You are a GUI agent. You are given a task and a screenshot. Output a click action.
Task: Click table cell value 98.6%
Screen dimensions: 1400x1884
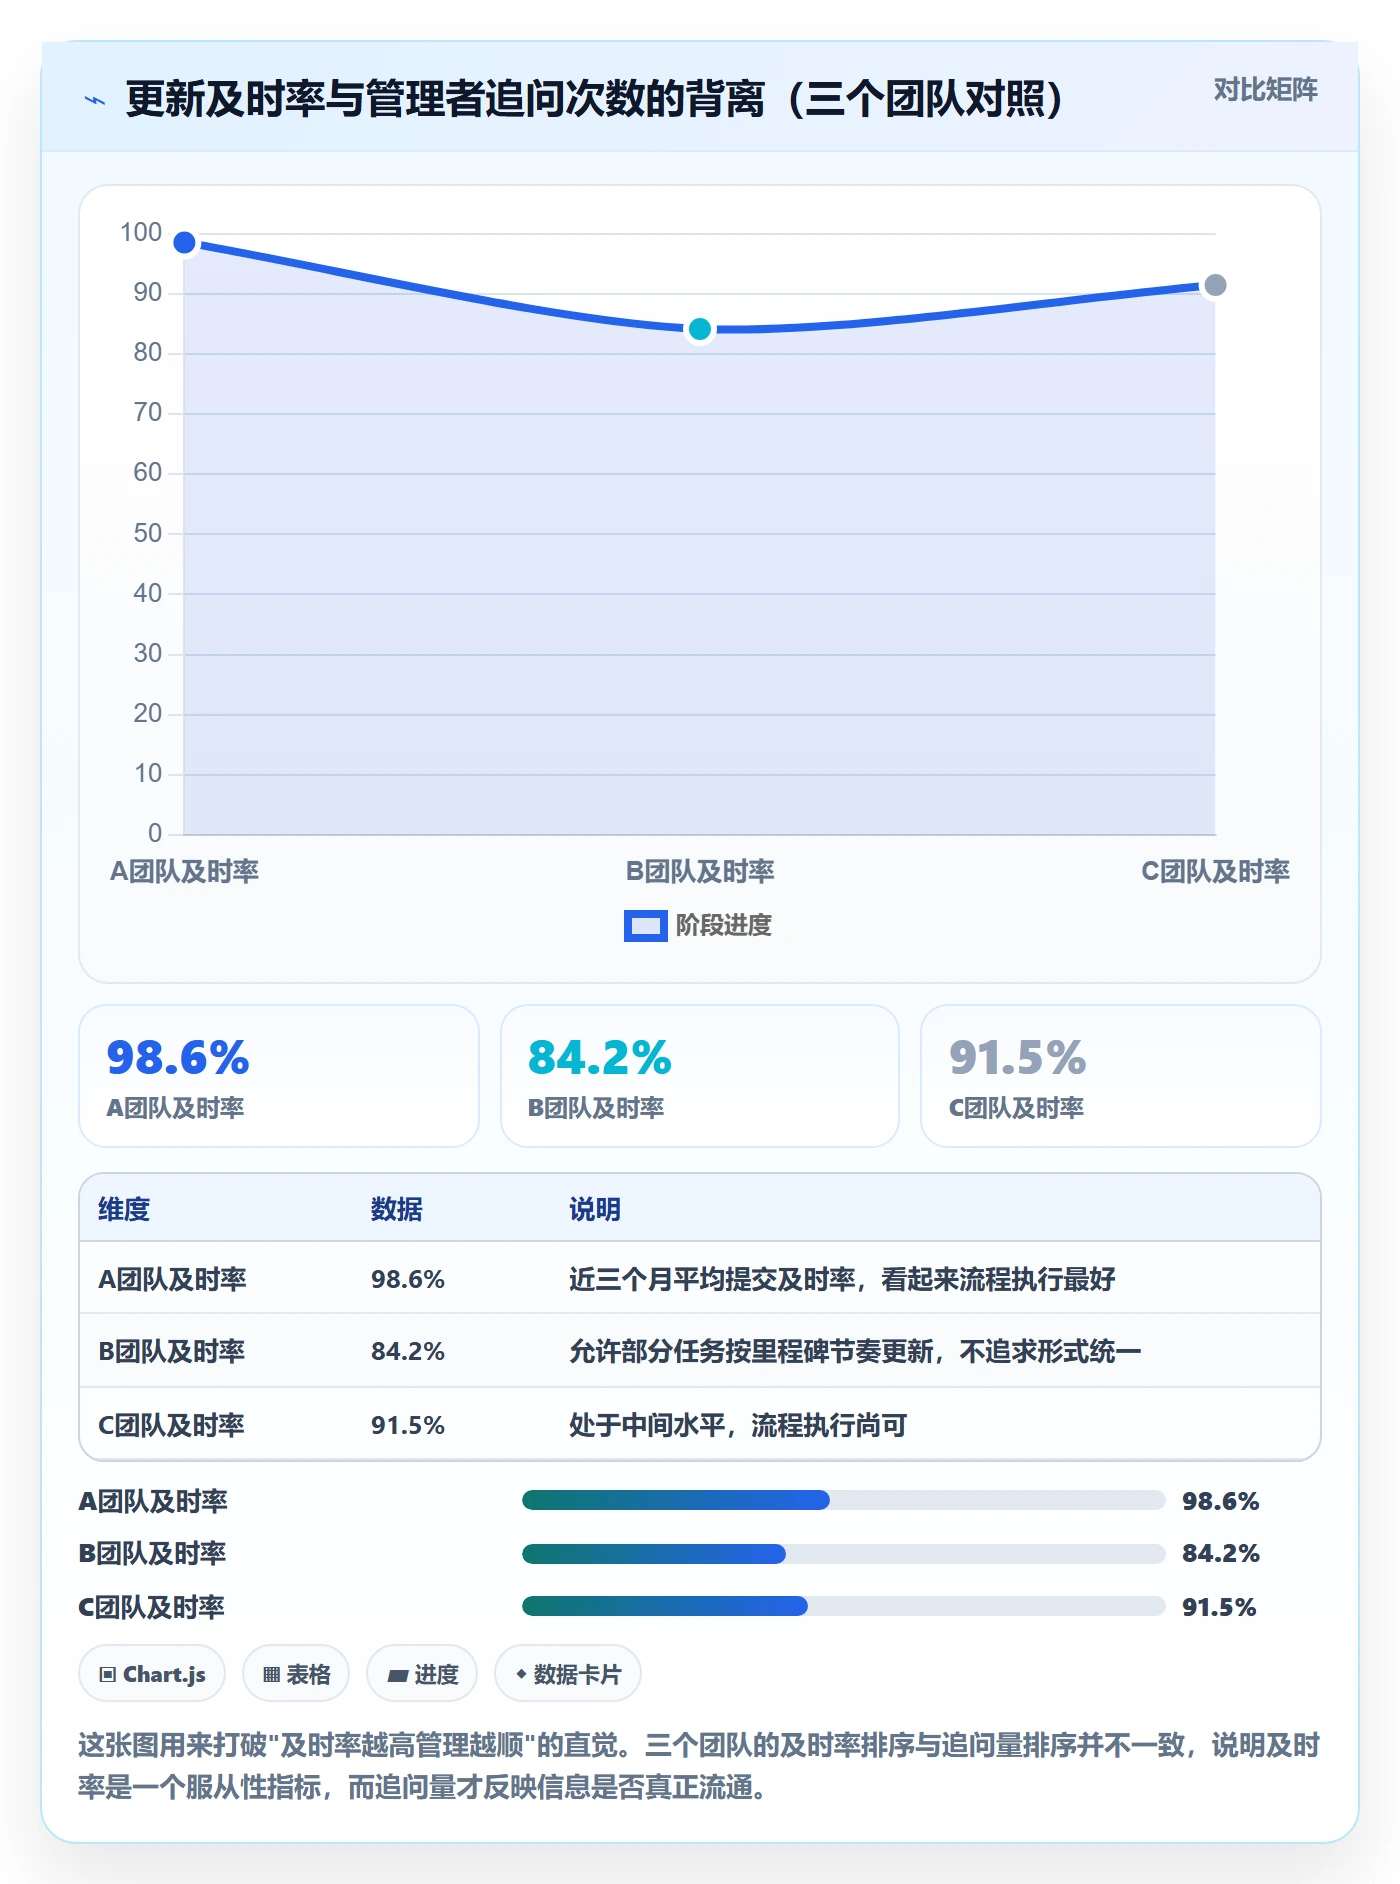point(408,1279)
